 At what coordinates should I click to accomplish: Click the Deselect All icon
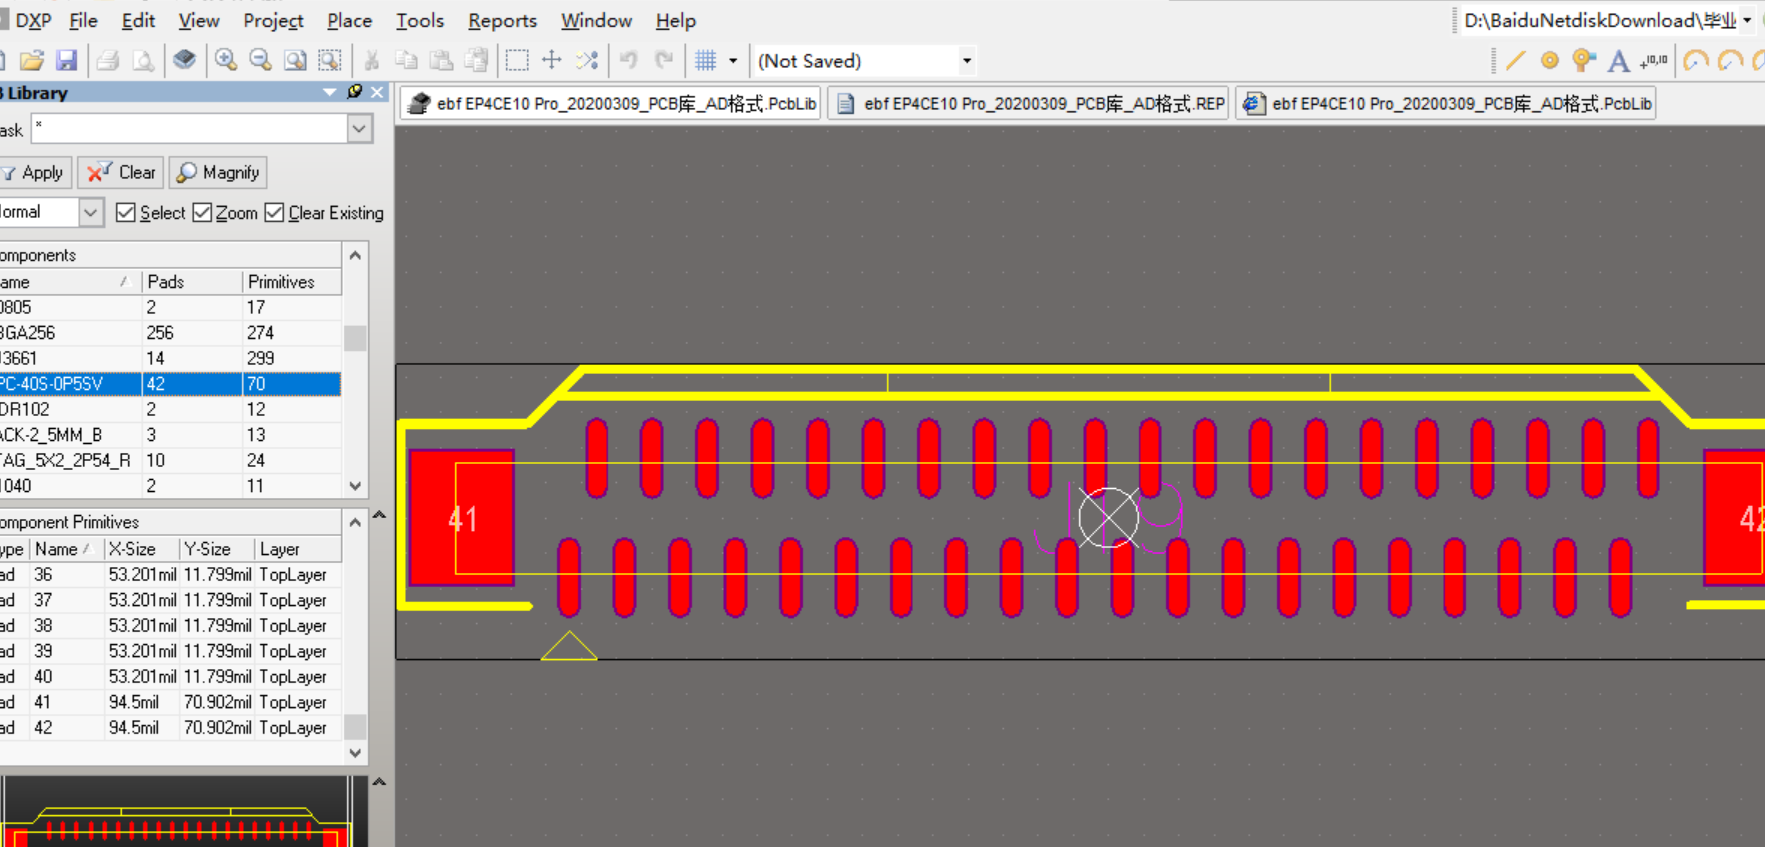pyautogui.click(x=587, y=61)
